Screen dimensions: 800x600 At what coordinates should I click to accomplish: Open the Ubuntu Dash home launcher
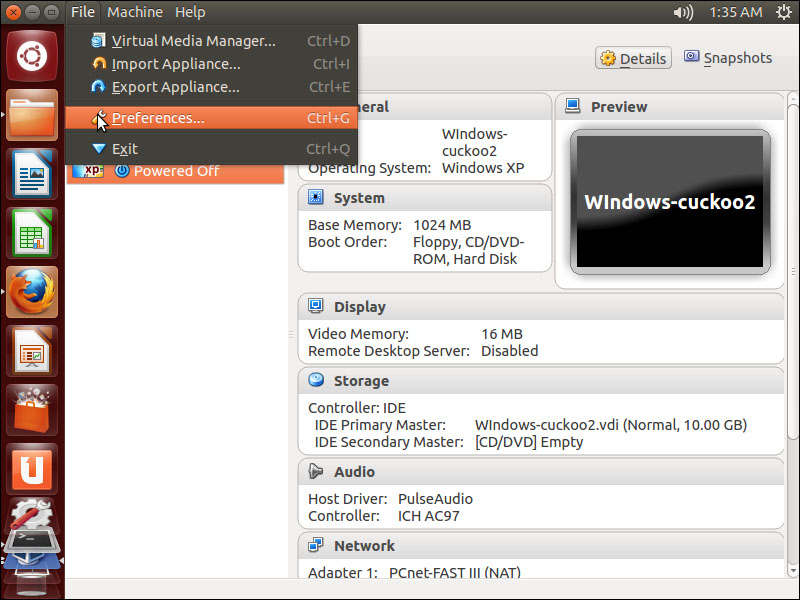32,56
